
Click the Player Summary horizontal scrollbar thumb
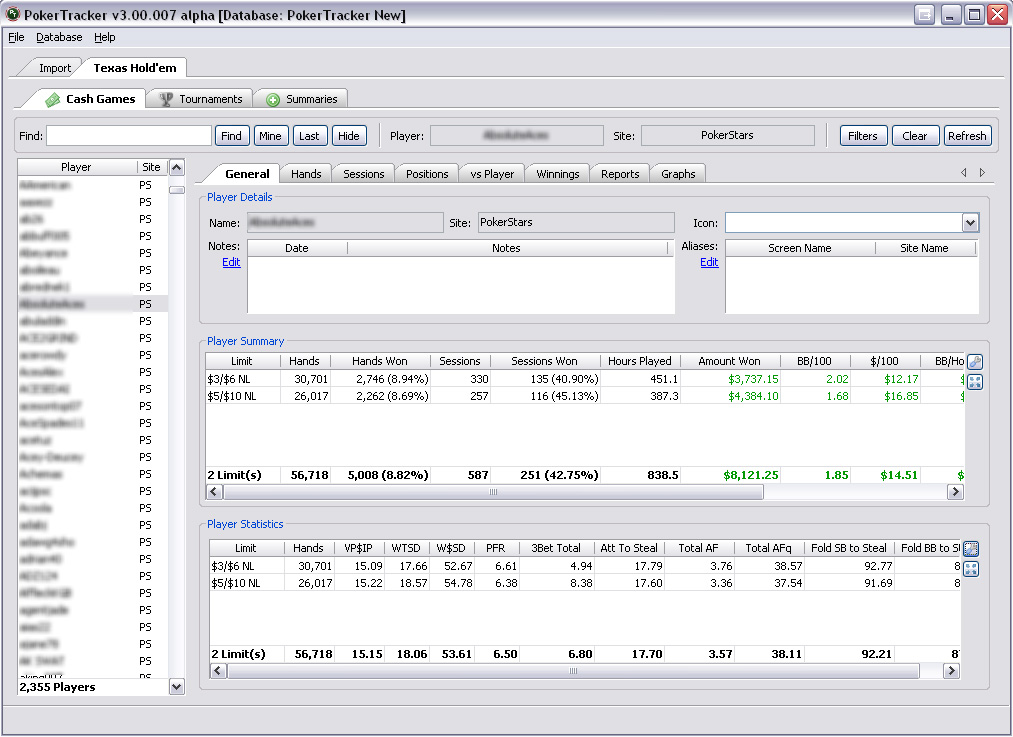[x=494, y=492]
